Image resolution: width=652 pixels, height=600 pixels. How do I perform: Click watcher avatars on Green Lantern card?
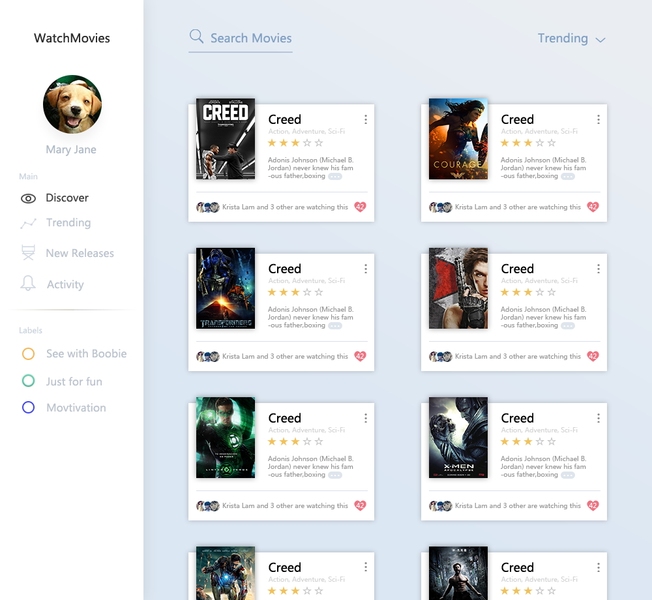click(207, 506)
